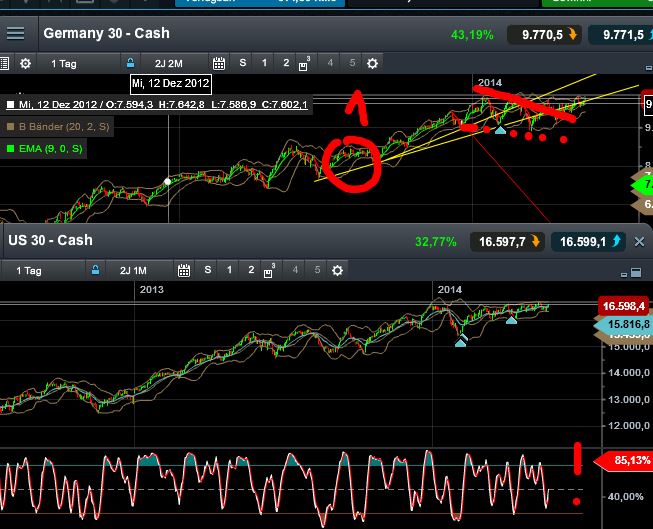The width and height of the screenshot is (653, 529).
Task: Open the '1 Tag' timeframe dropdown for Germany 30
Action: [x=66, y=63]
